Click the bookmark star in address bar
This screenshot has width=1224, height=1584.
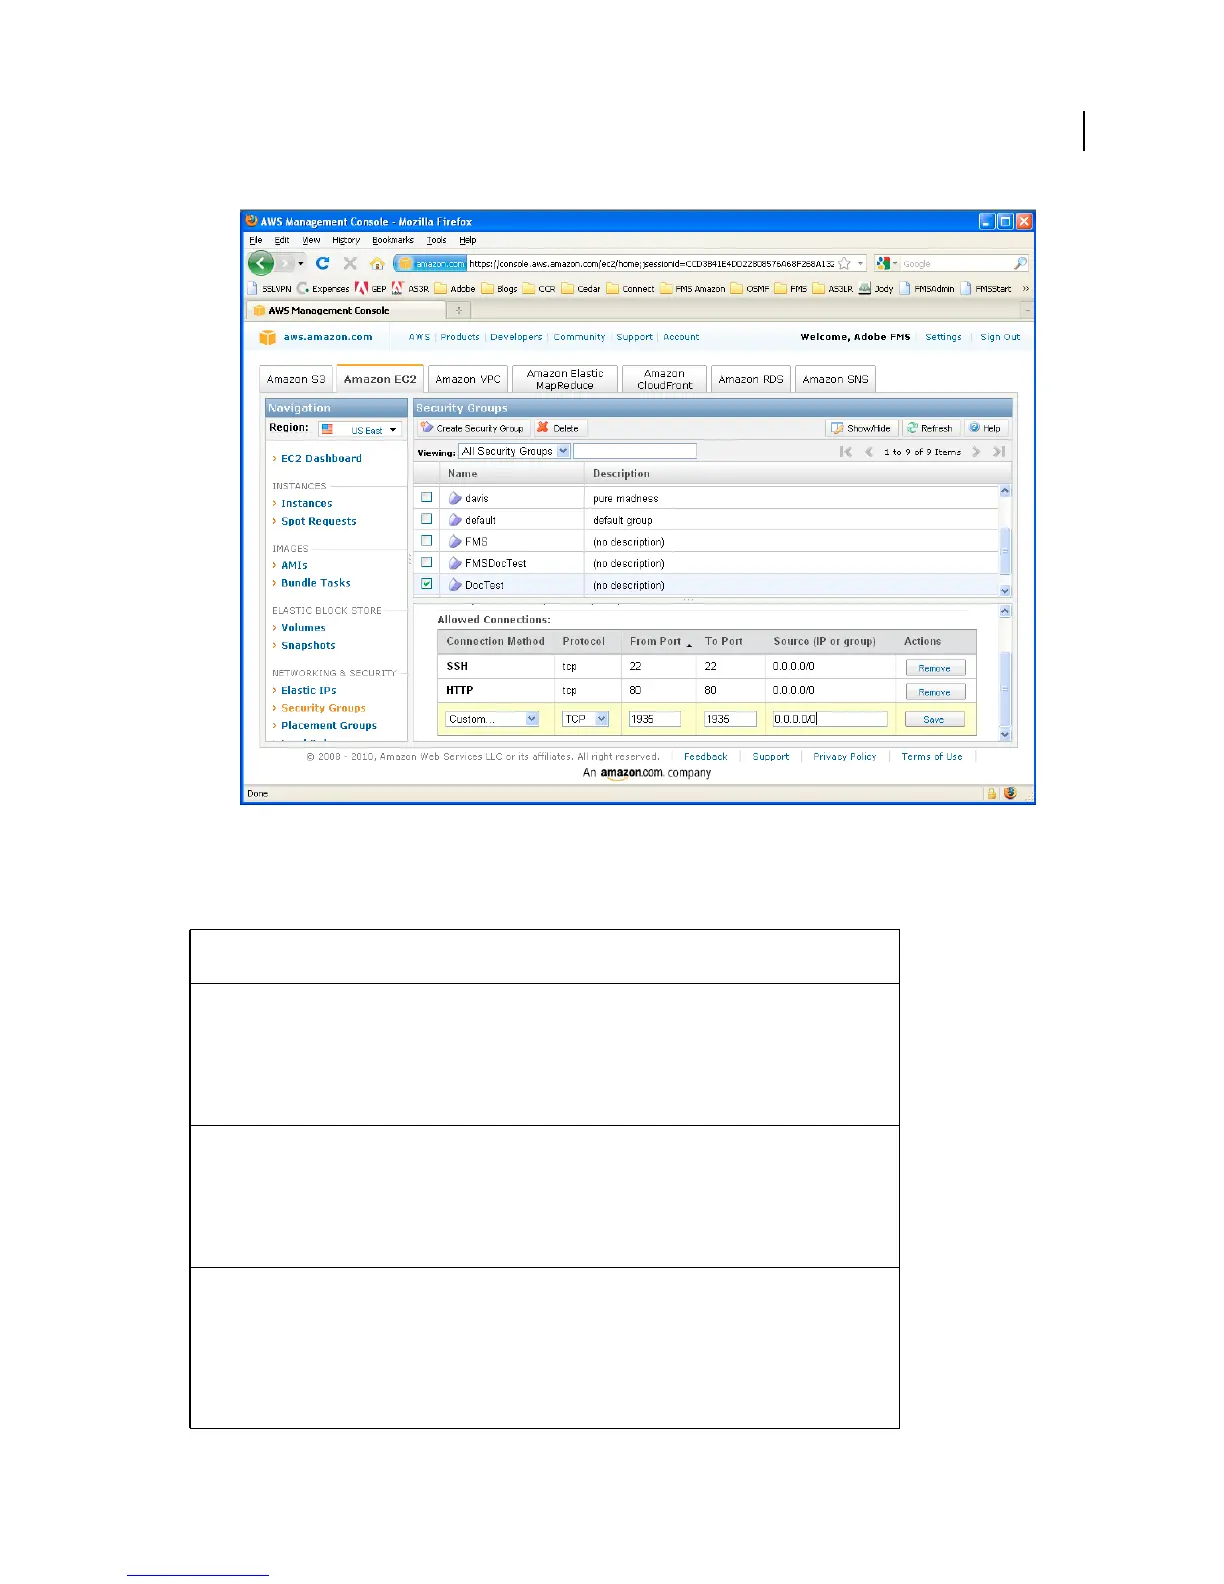point(845,263)
